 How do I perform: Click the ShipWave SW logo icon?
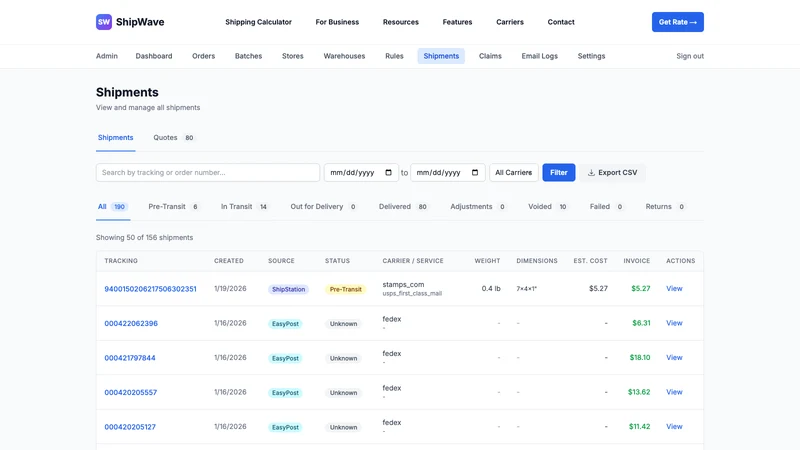(x=104, y=22)
